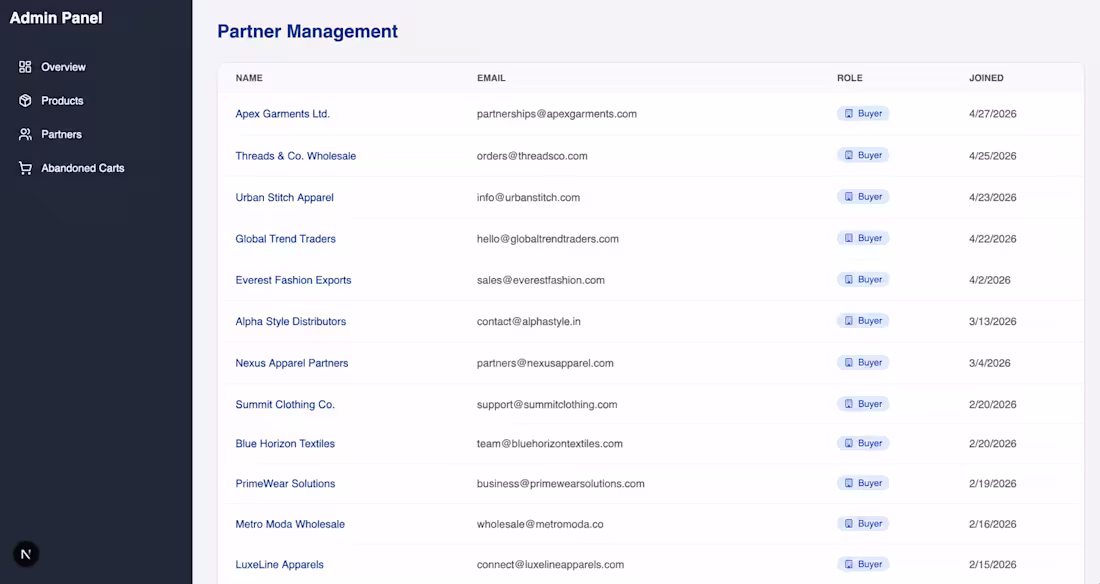Open Alpha Style Distributors partner

291,321
